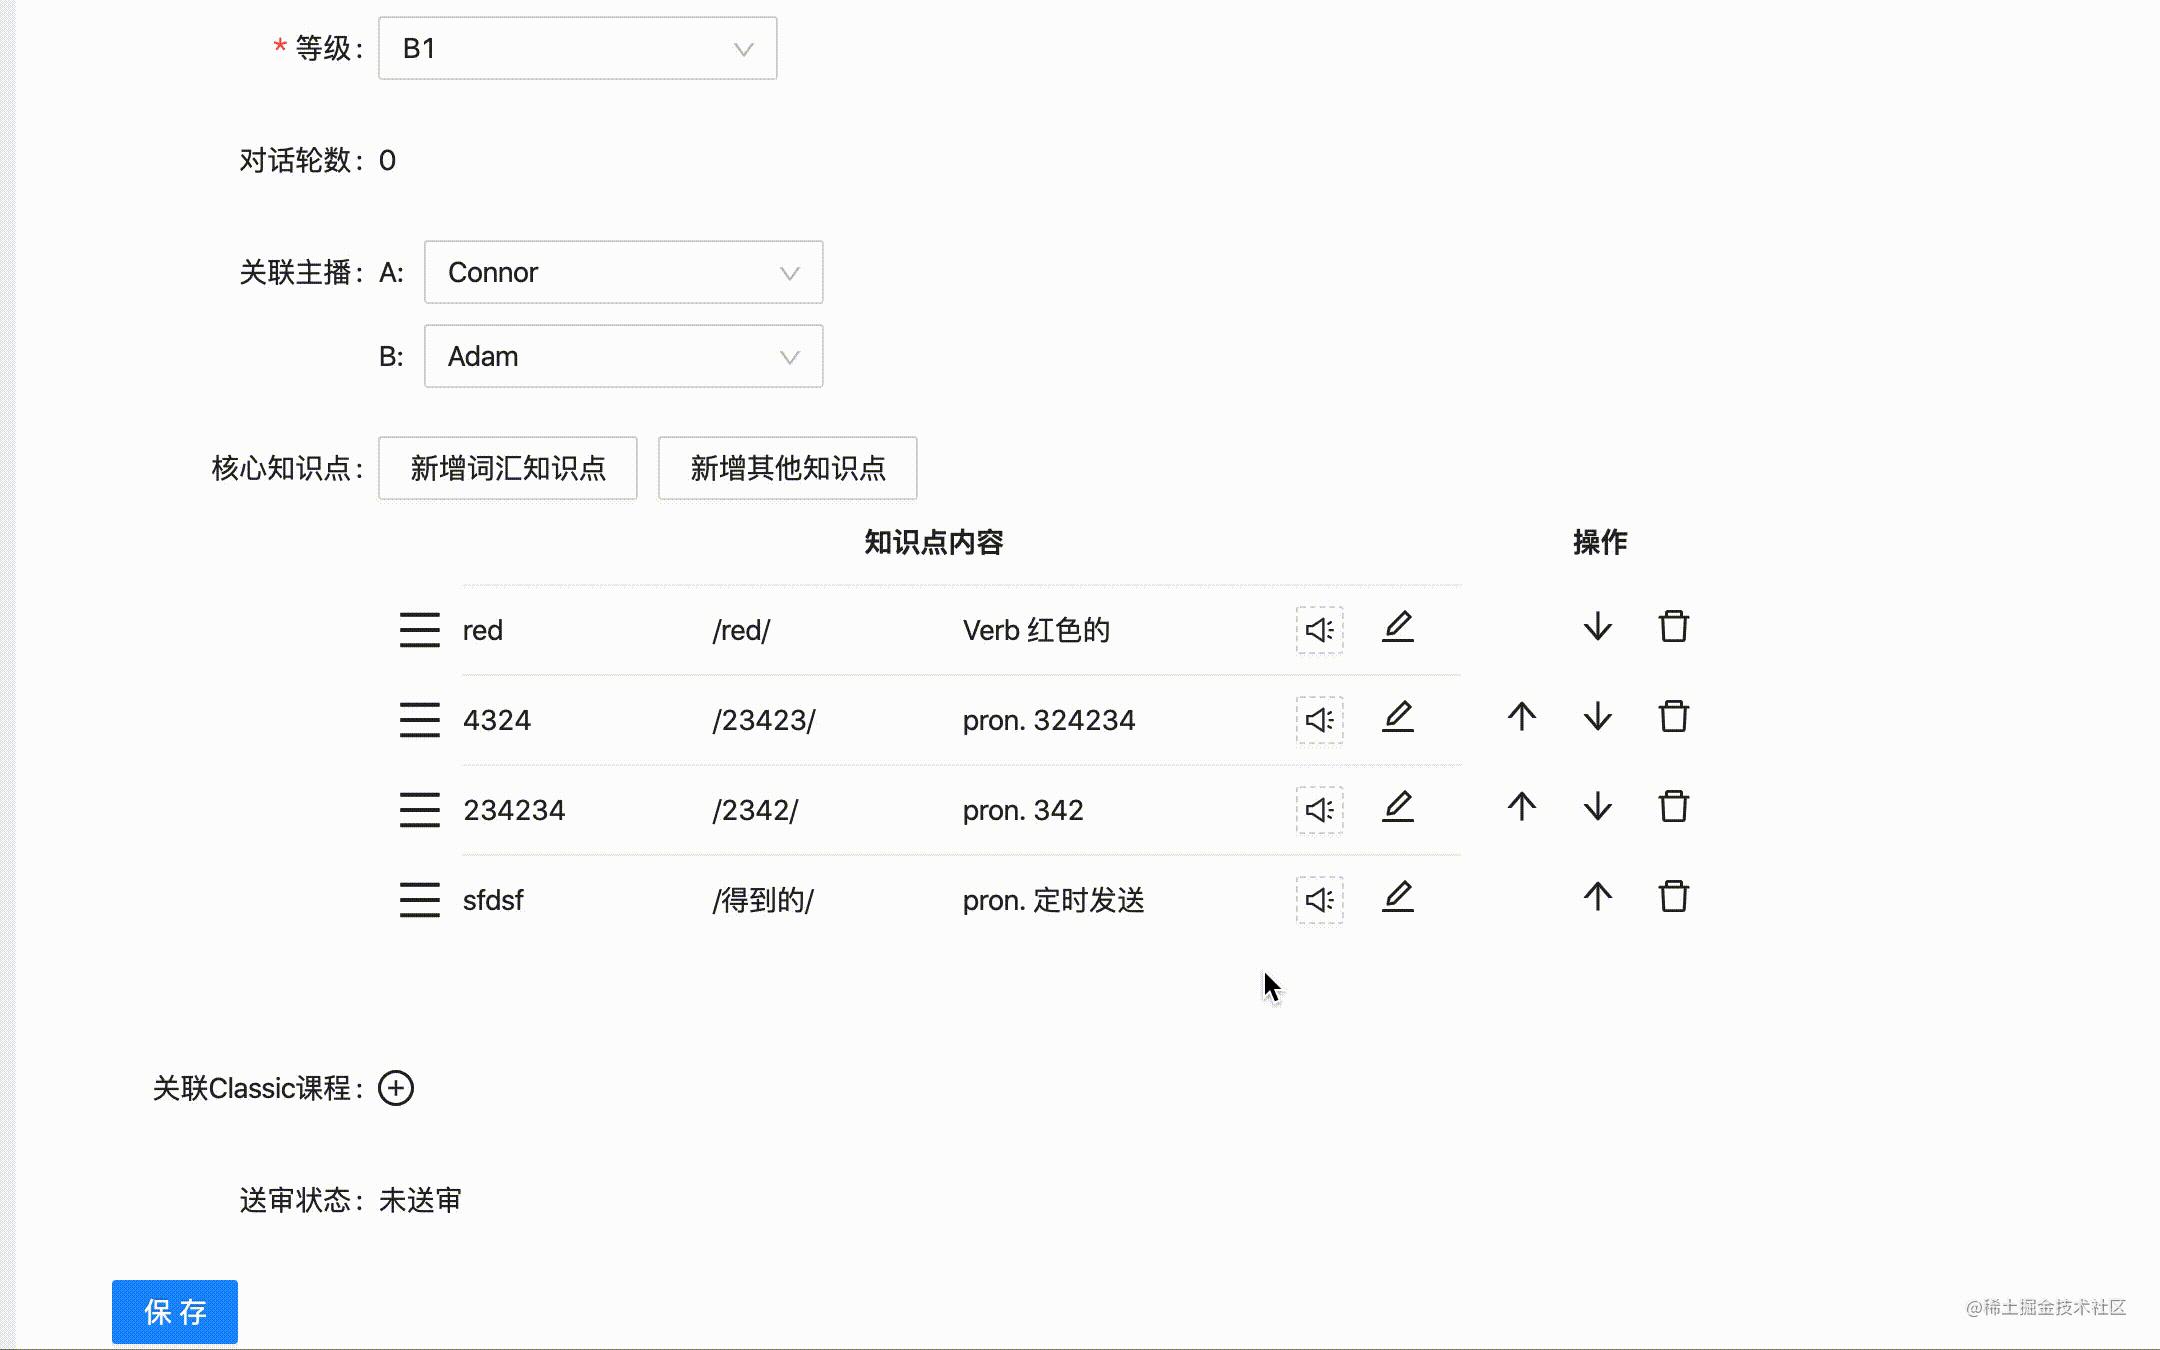Delete the sfdsf row
The height and width of the screenshot is (1350, 2160).
(1674, 897)
